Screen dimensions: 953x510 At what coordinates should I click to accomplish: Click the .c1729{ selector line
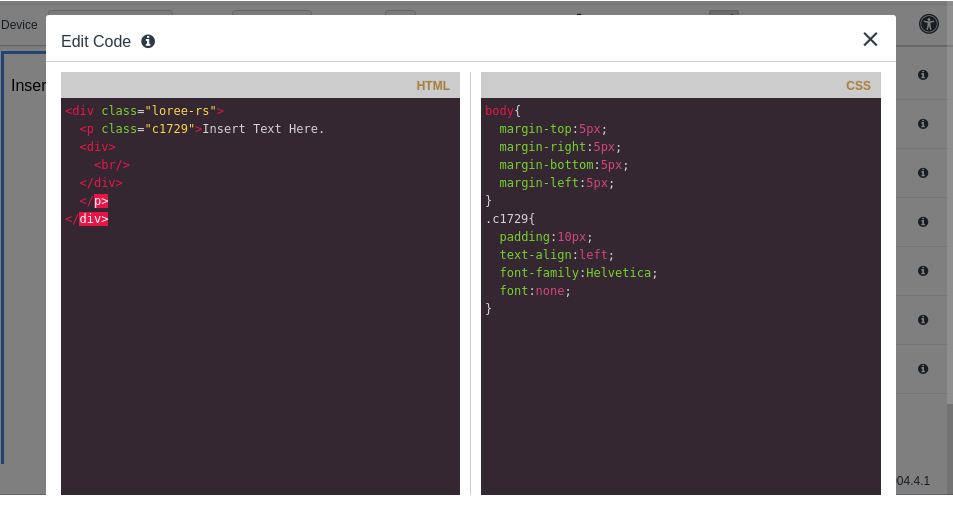[510, 219]
